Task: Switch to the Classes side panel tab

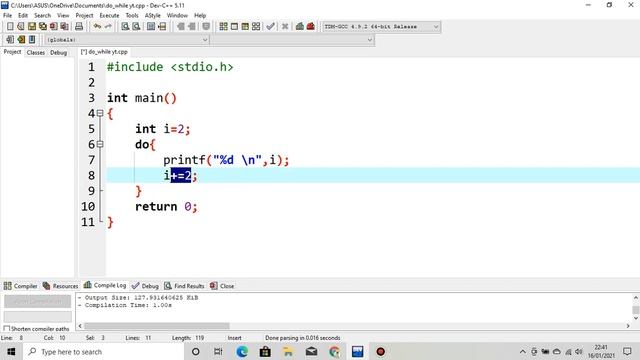Action: [x=36, y=53]
